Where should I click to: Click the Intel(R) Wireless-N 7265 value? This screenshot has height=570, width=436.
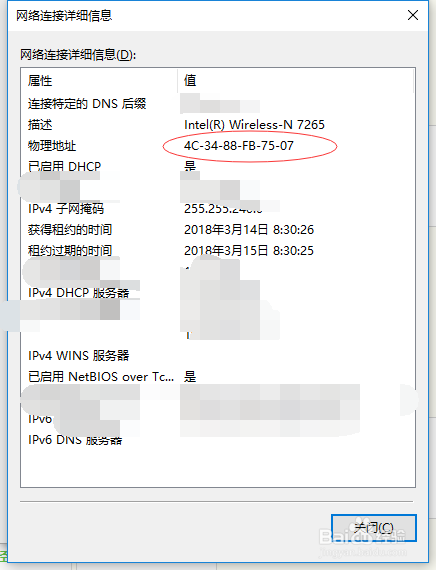[x=254, y=125]
